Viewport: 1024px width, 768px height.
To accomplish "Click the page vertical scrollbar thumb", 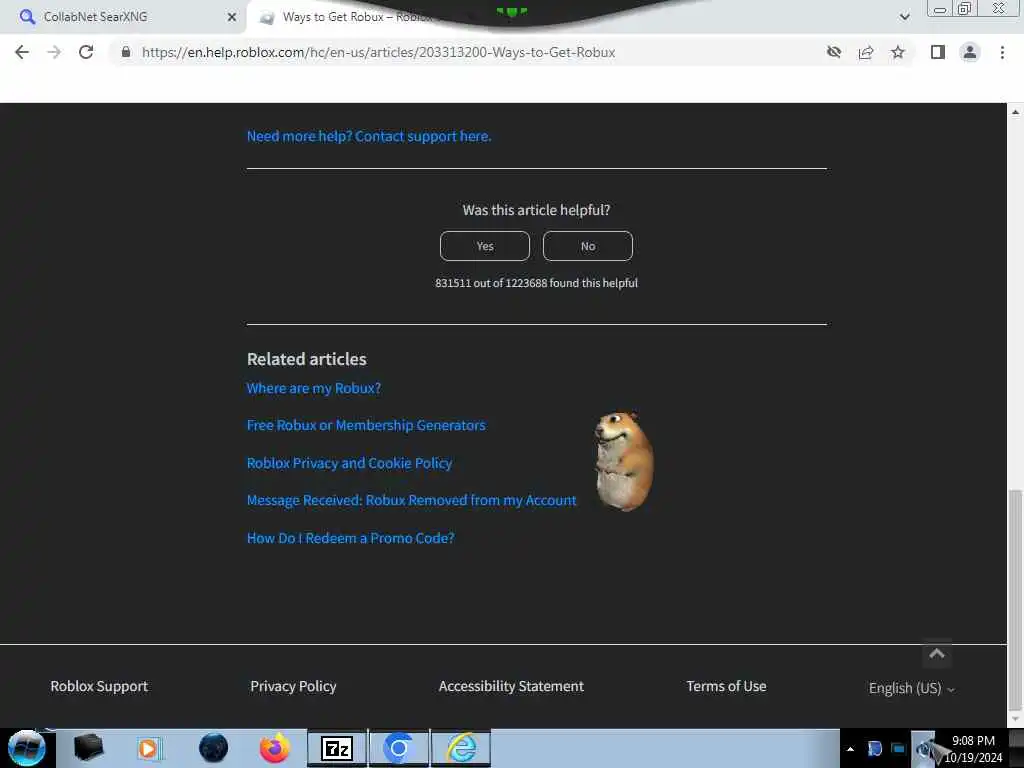I will (1015, 600).
